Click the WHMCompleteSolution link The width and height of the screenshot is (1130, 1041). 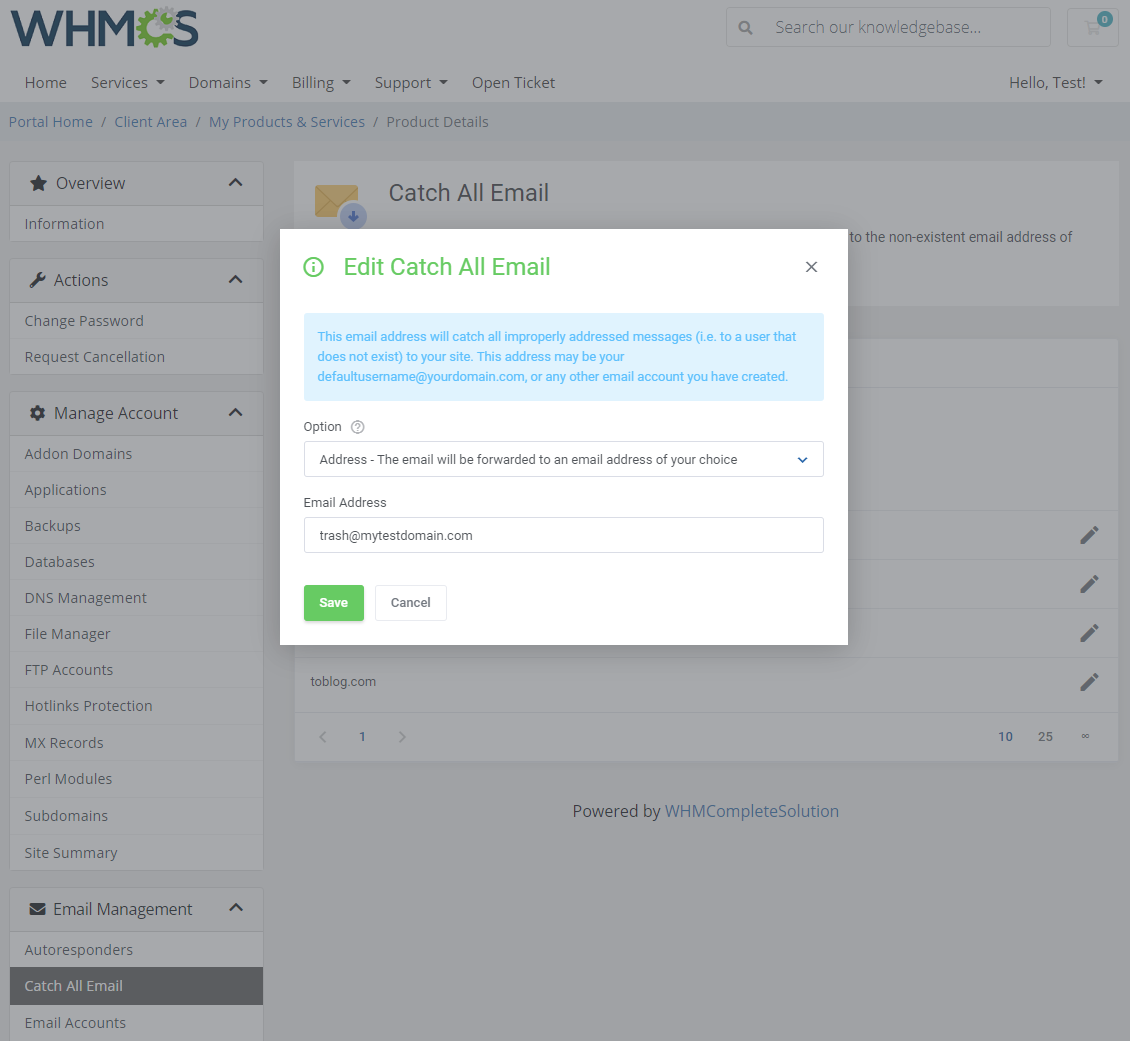(752, 811)
